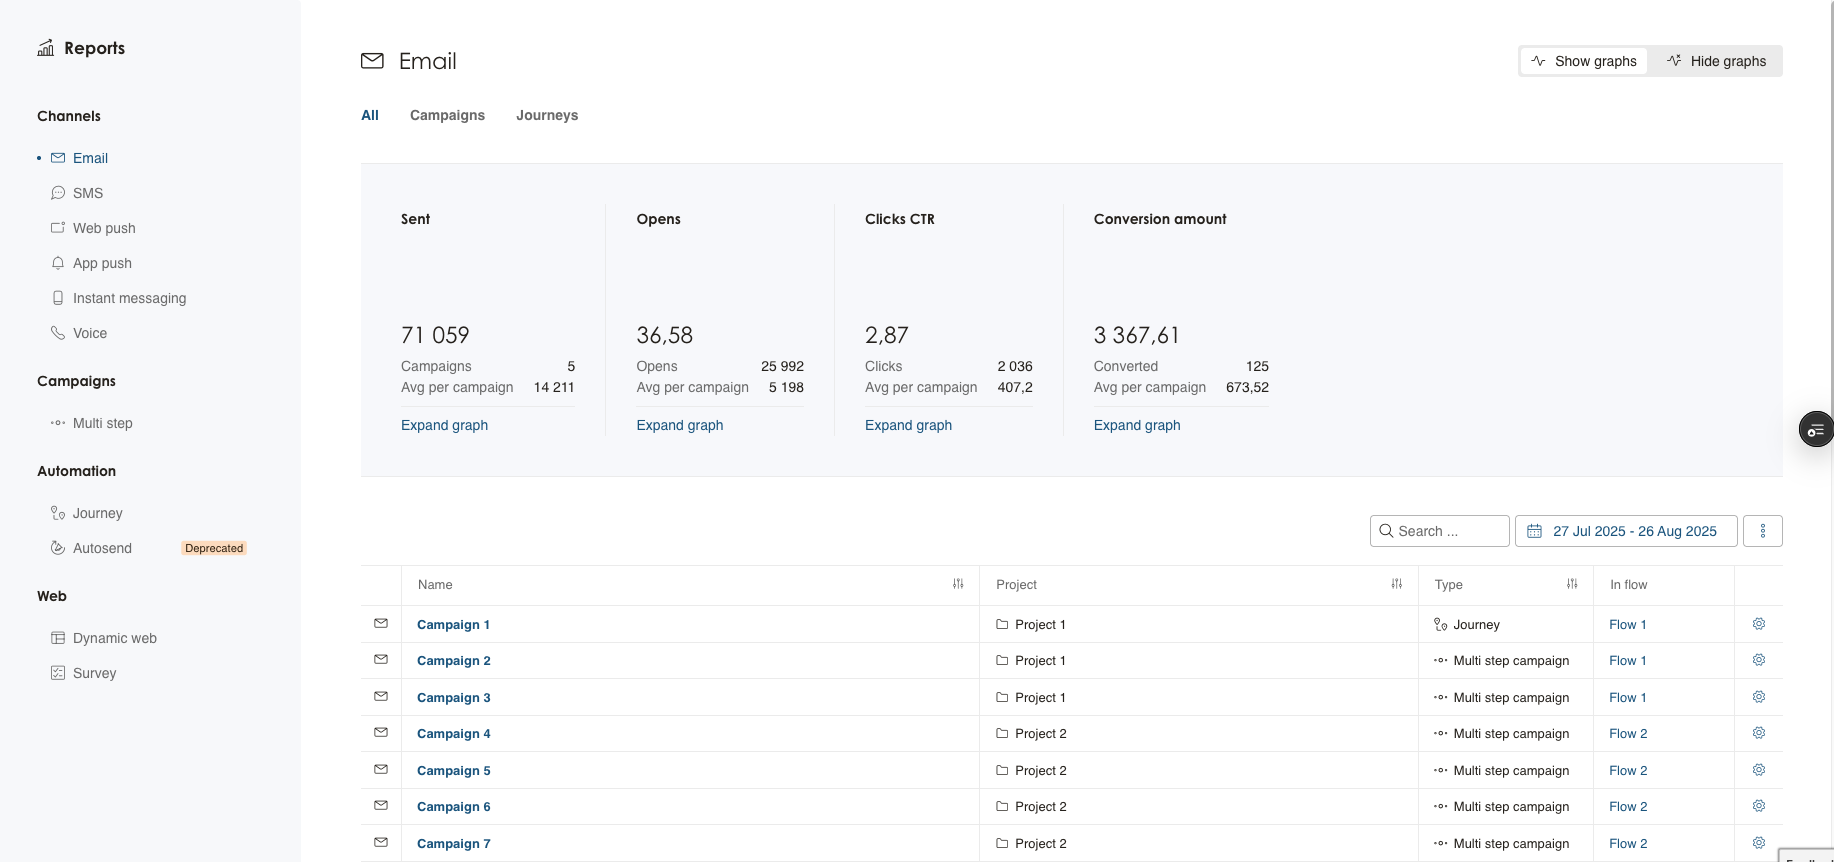Switch to the Campaigns tab
Viewport: 1834px width, 862px height.
[447, 115]
